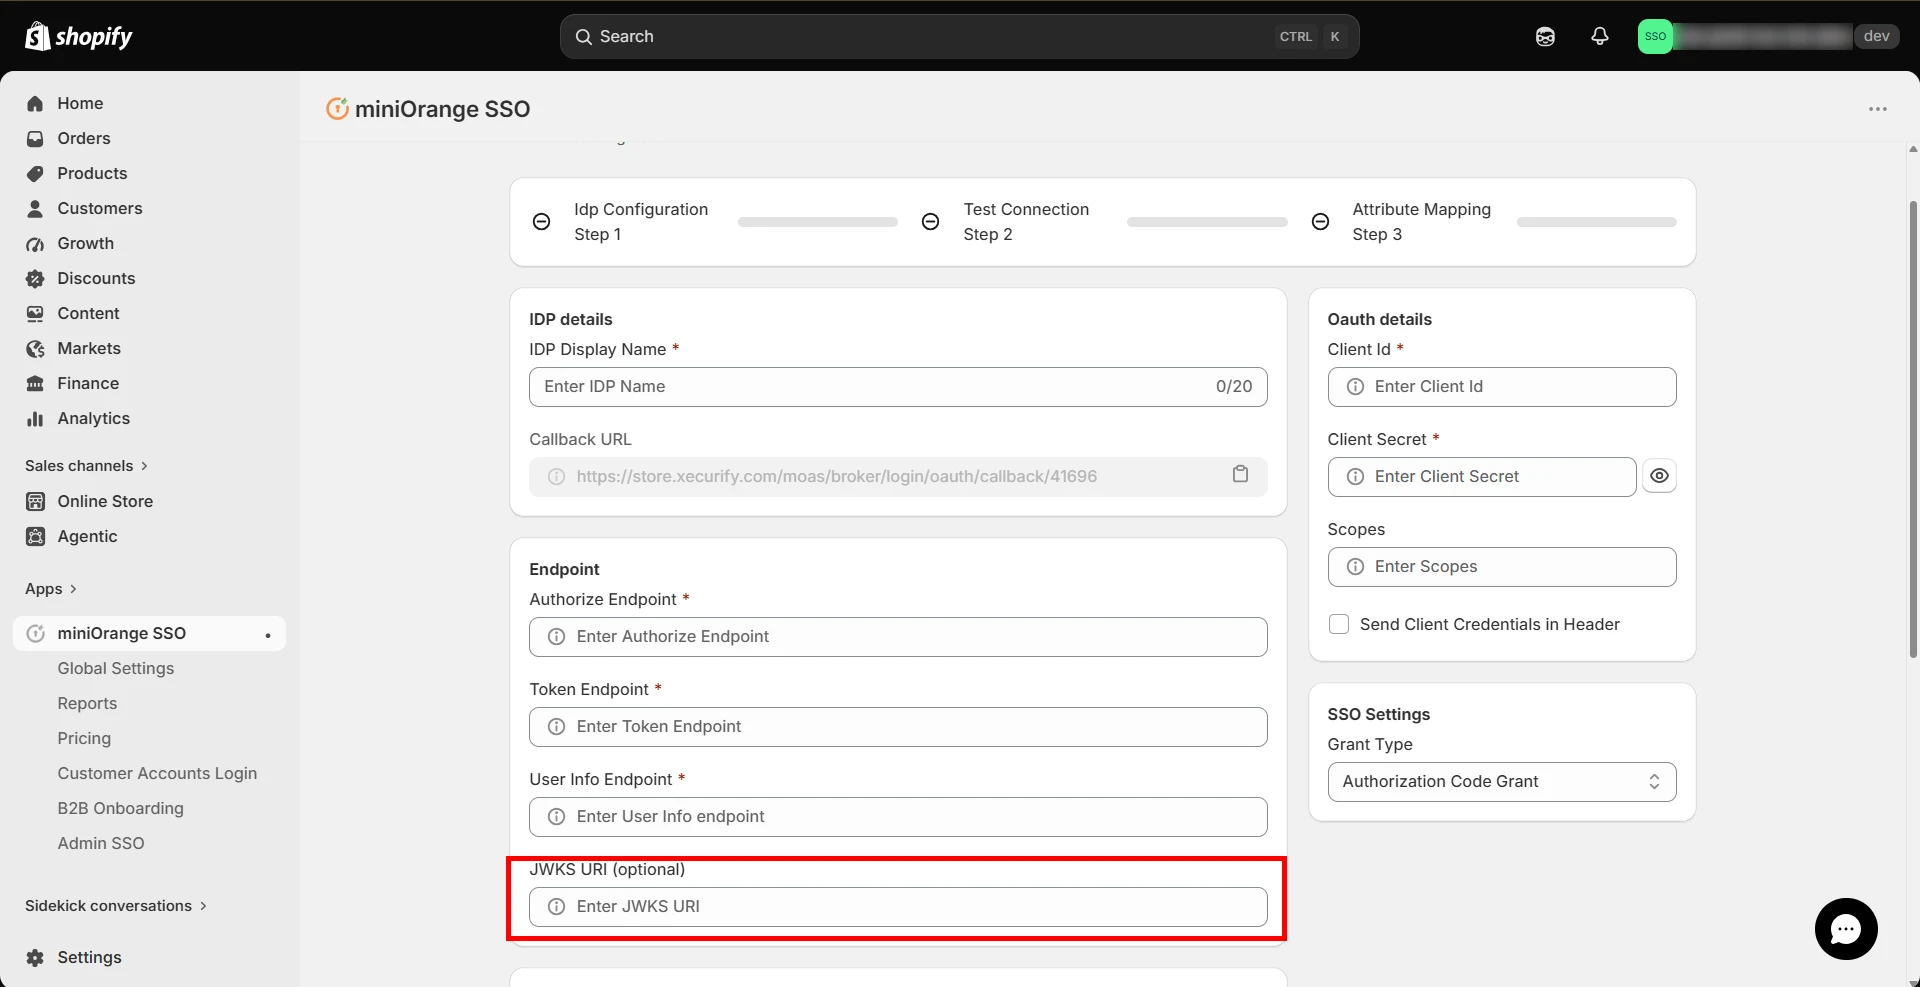1920x987 pixels.
Task: Click the info icon in Authorize Endpoint field
Action: tap(556, 637)
